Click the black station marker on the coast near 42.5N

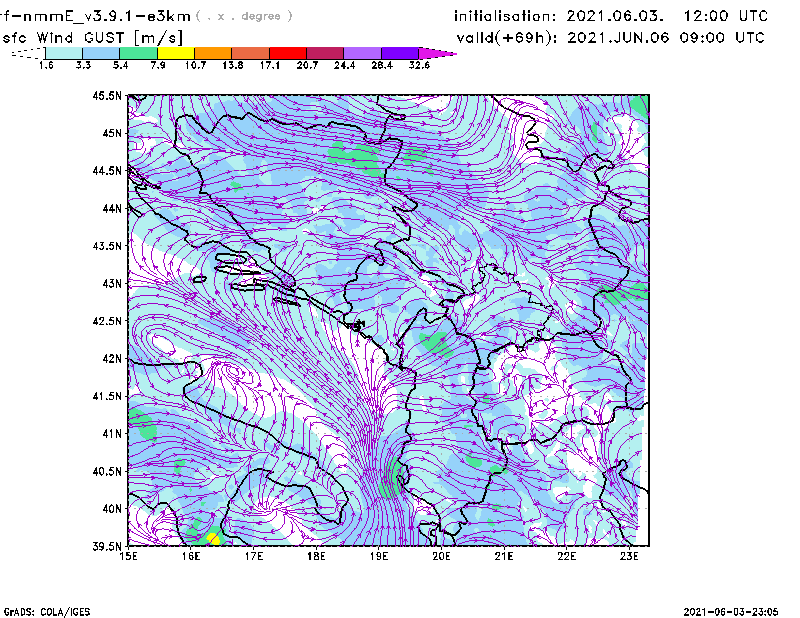pos(357,325)
